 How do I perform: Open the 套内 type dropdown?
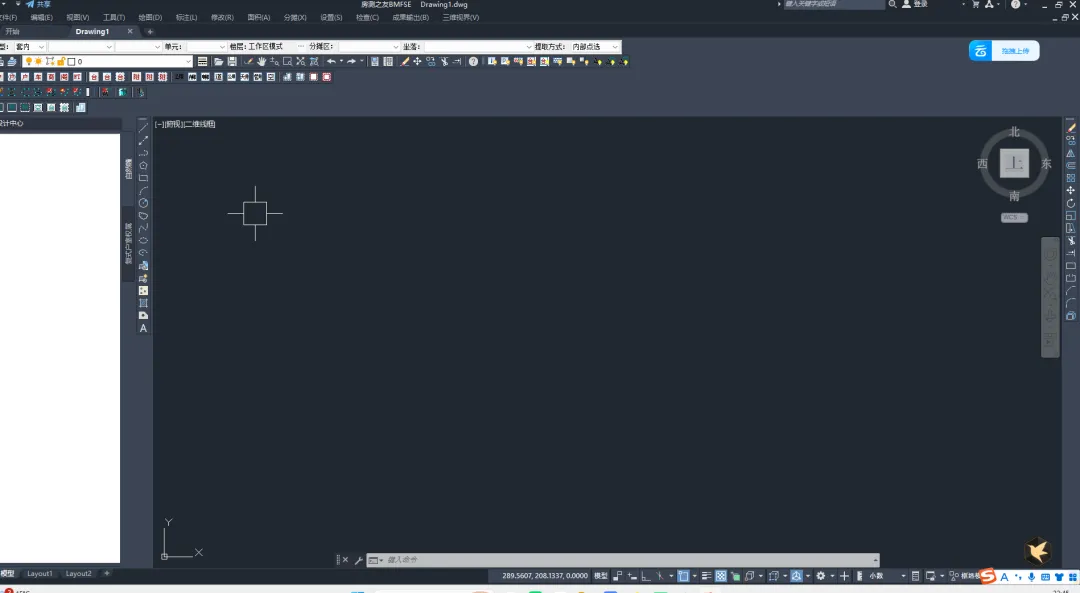click(x=30, y=47)
